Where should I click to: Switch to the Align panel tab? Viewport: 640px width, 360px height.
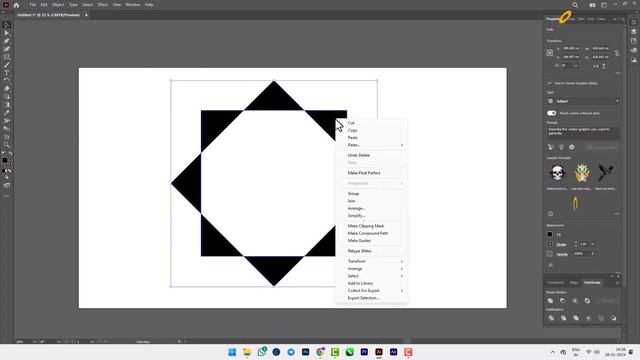[x=574, y=282]
